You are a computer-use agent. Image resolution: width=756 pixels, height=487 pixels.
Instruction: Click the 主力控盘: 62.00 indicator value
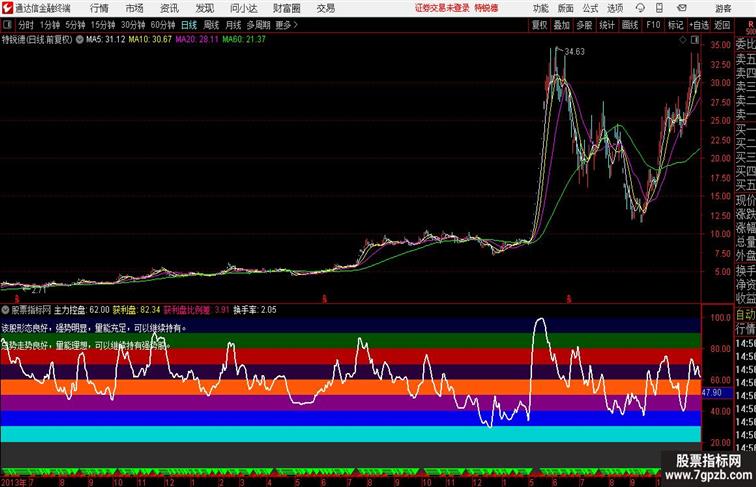(x=81, y=310)
